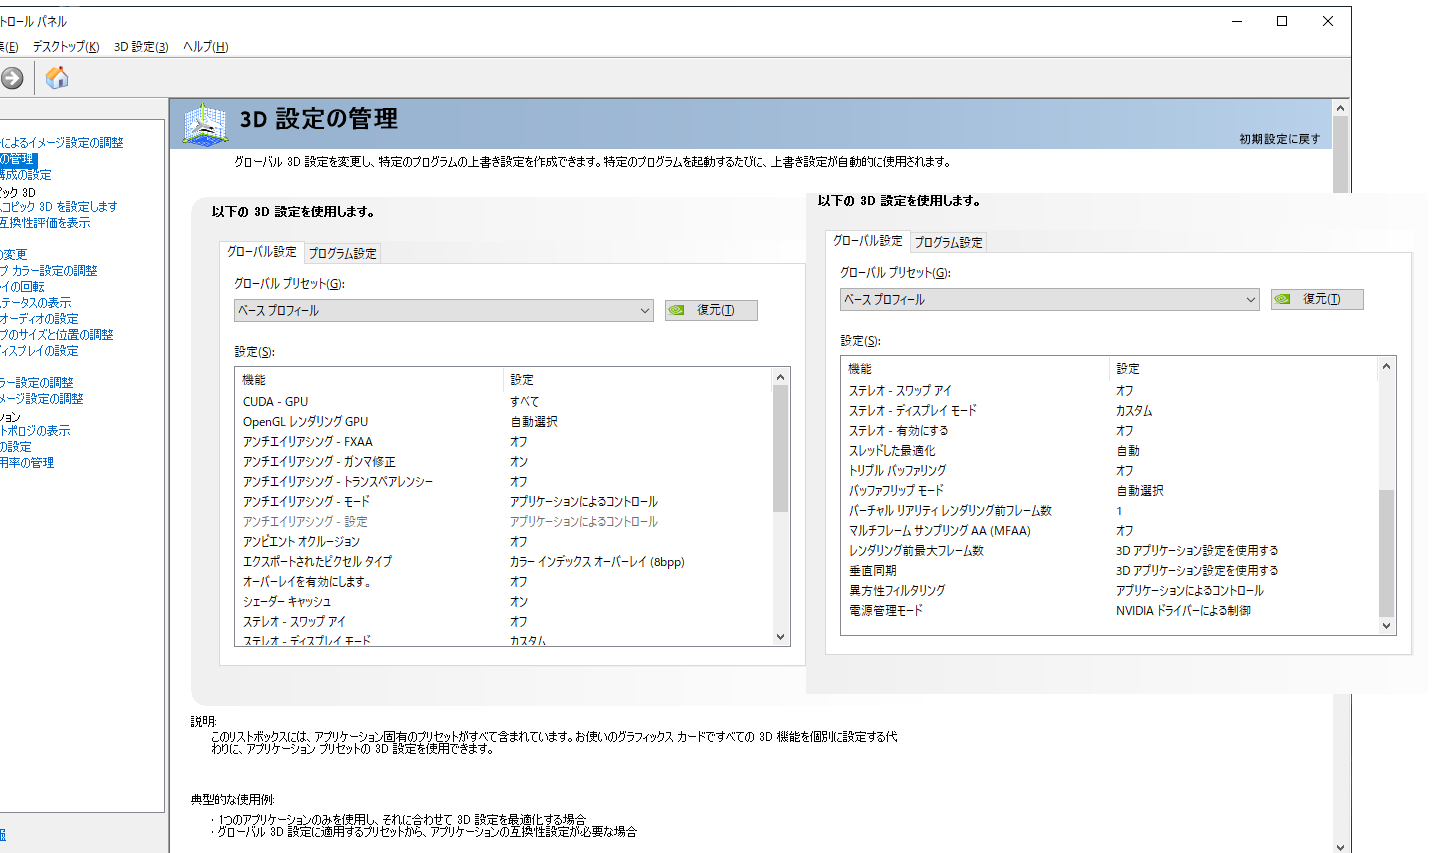1441x853 pixels.
Task: Select the 垂直同期 row
Action: click(x=1110, y=571)
